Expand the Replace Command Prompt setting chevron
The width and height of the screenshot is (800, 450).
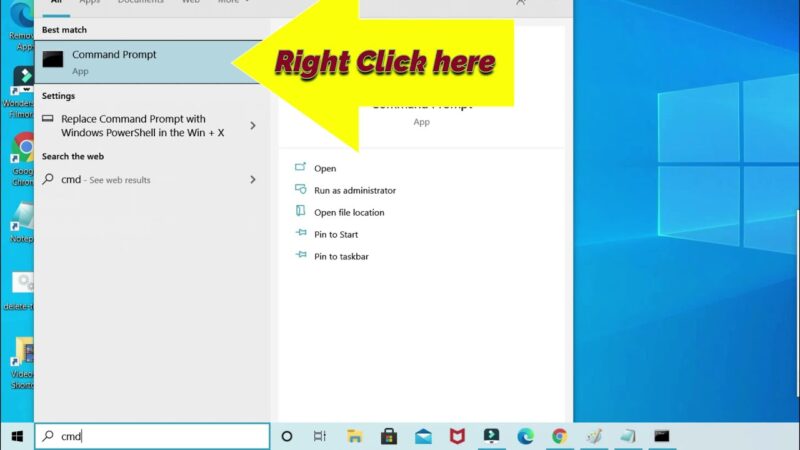coord(253,126)
